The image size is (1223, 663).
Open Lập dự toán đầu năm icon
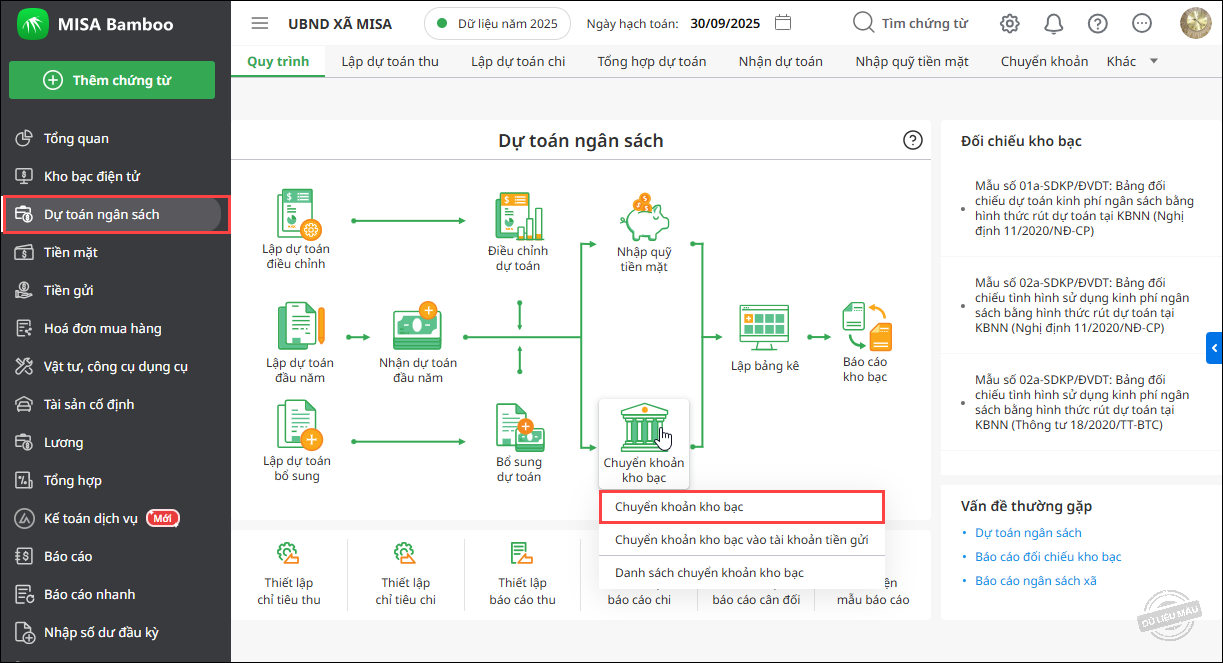[300, 328]
